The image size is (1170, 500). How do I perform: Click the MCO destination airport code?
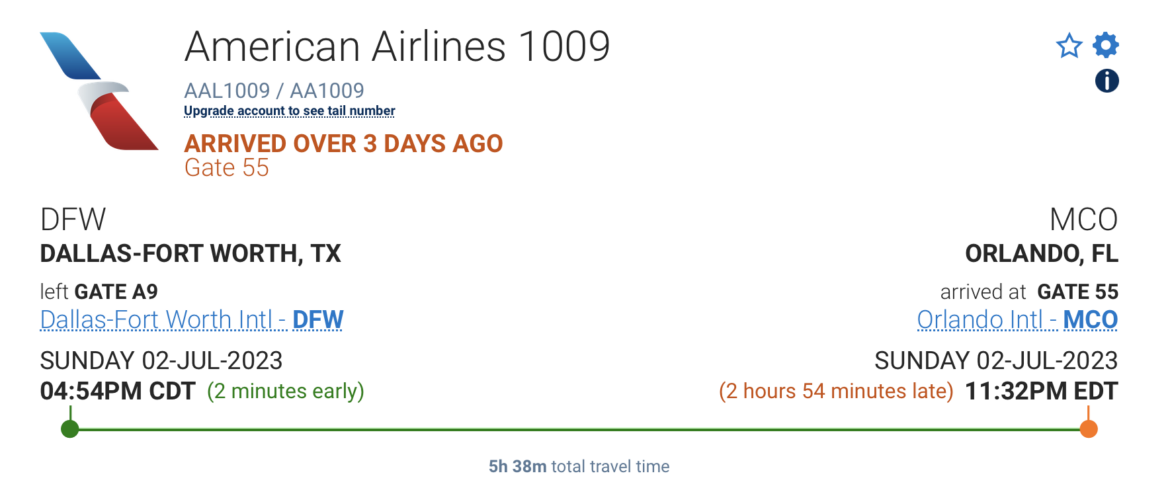click(x=1084, y=220)
